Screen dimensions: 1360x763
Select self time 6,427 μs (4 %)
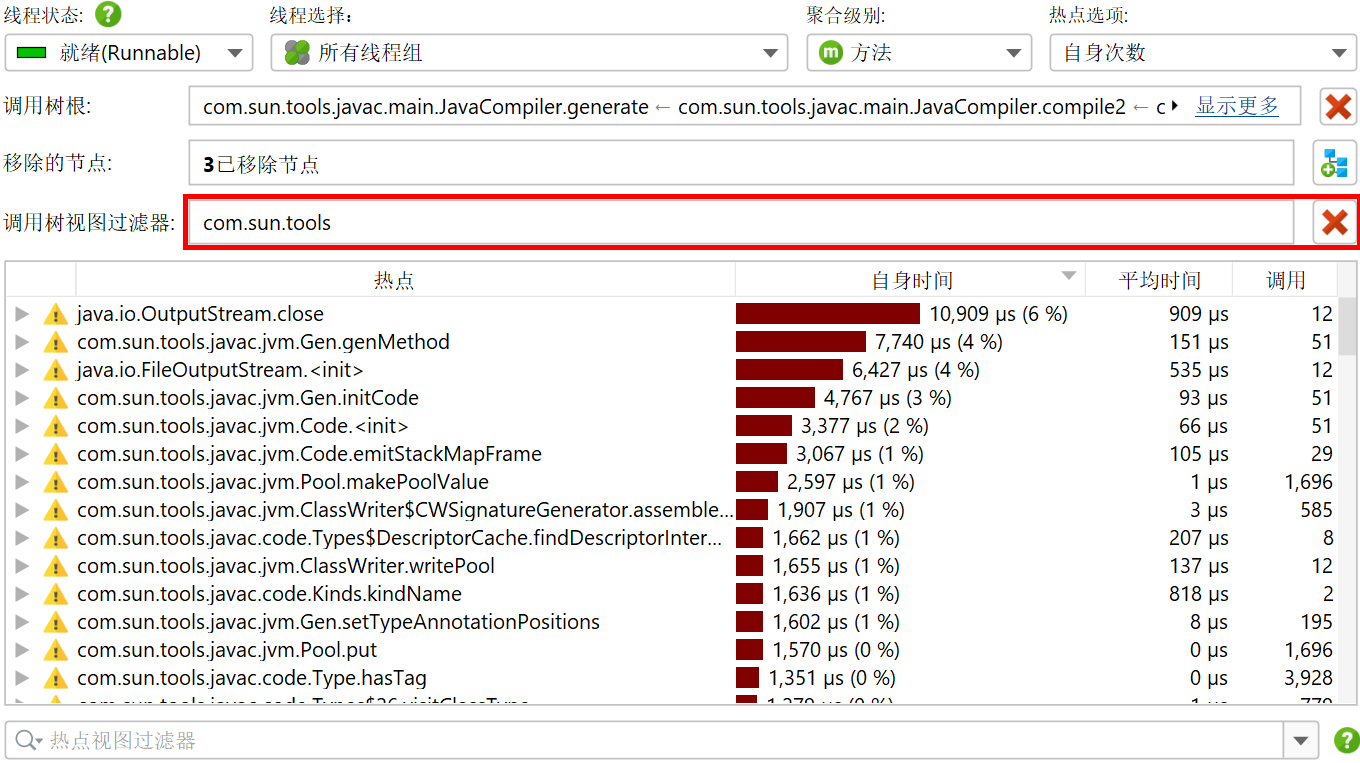(915, 370)
